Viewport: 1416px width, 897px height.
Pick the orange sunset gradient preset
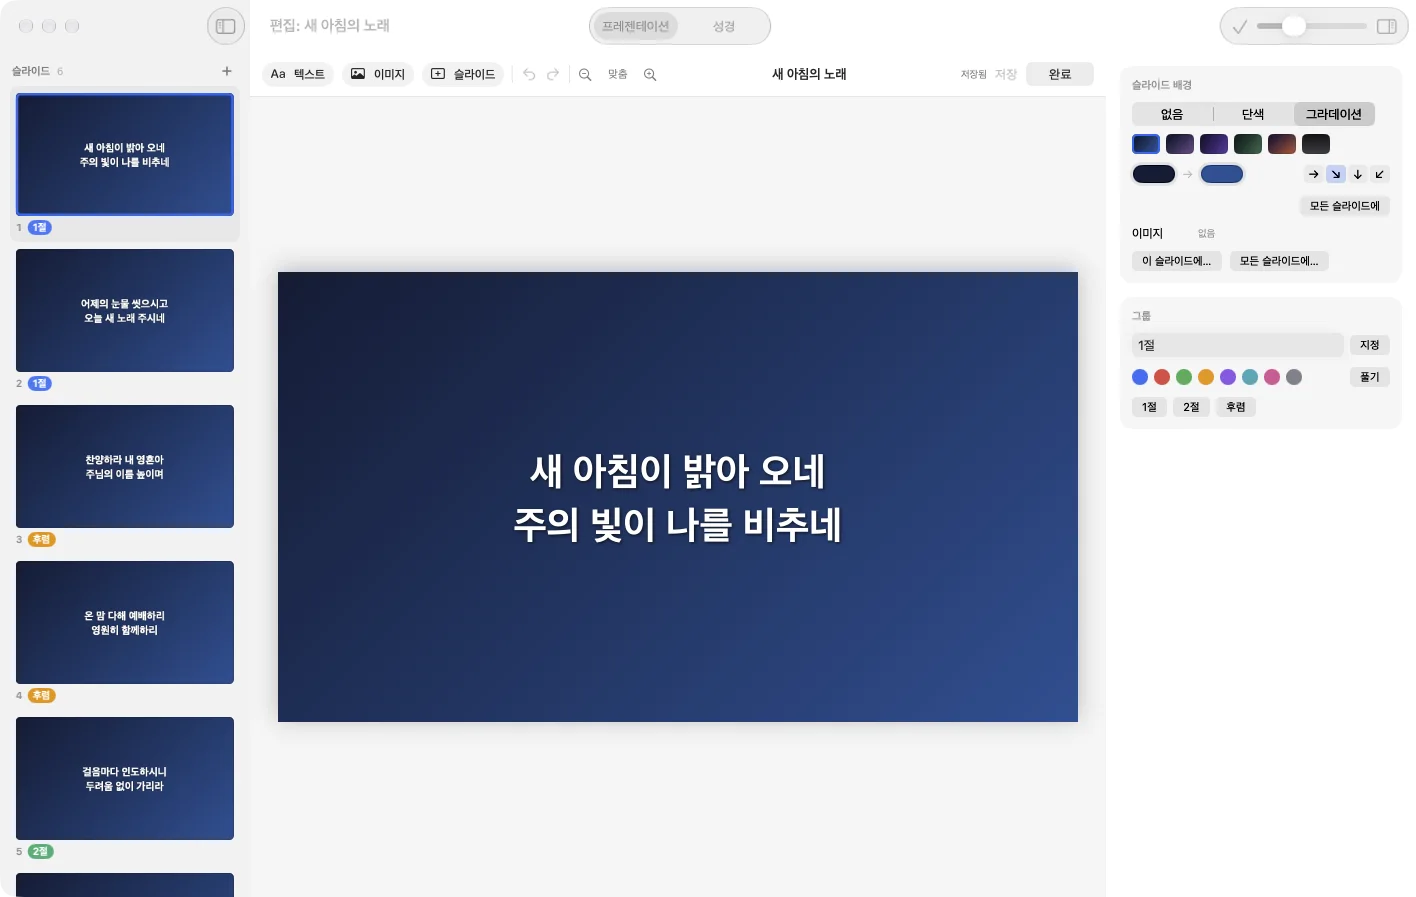tap(1282, 144)
